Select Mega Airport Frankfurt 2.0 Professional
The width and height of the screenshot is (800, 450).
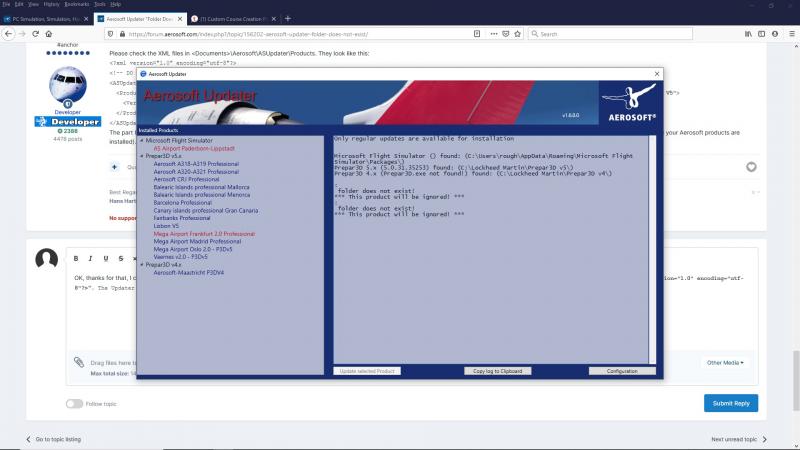(x=204, y=234)
